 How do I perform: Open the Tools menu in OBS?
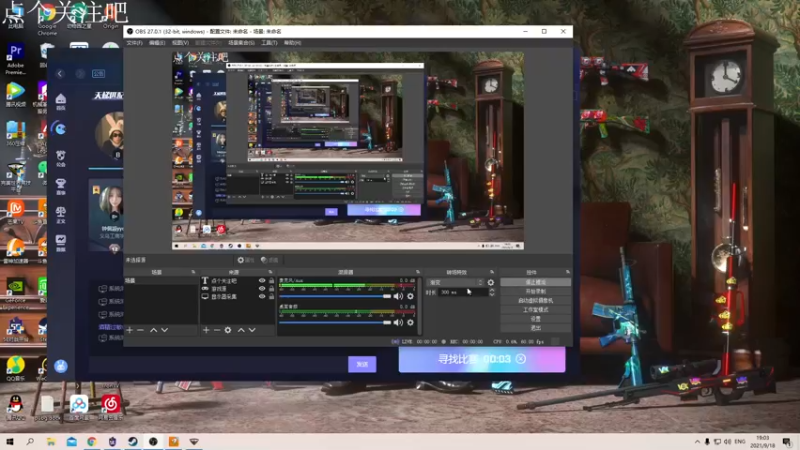click(x=269, y=43)
